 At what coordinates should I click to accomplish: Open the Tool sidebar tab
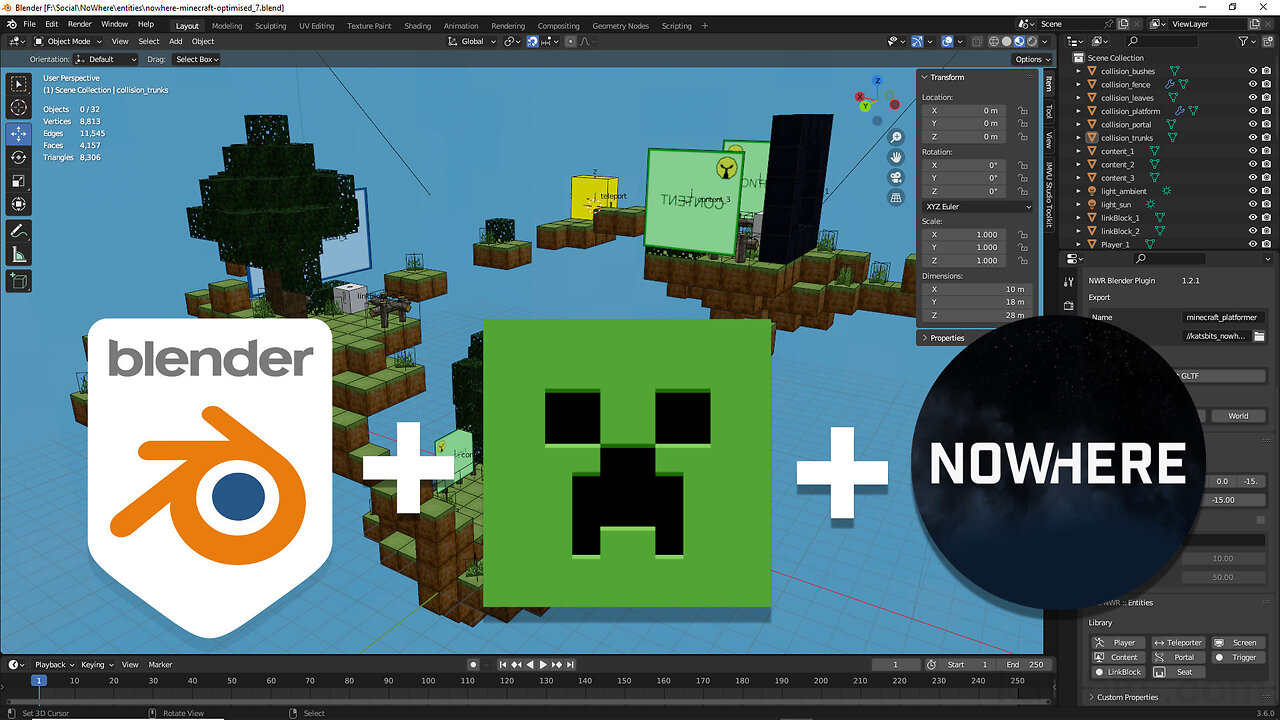(x=1048, y=111)
